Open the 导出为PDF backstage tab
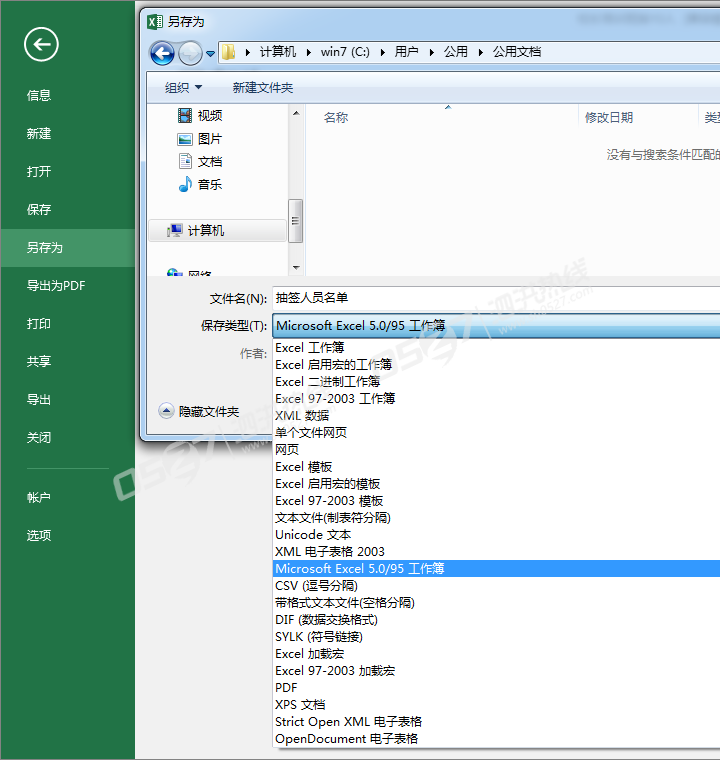The image size is (720, 760). coord(56,286)
